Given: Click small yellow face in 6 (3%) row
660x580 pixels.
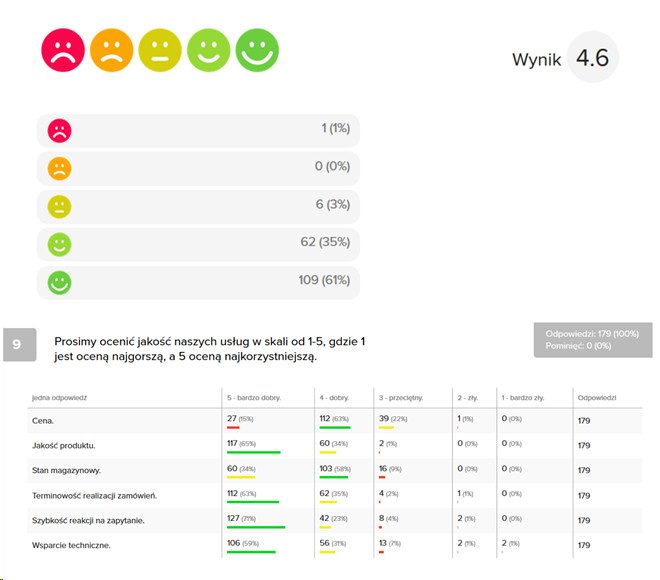Looking at the screenshot, I should 60,206.
